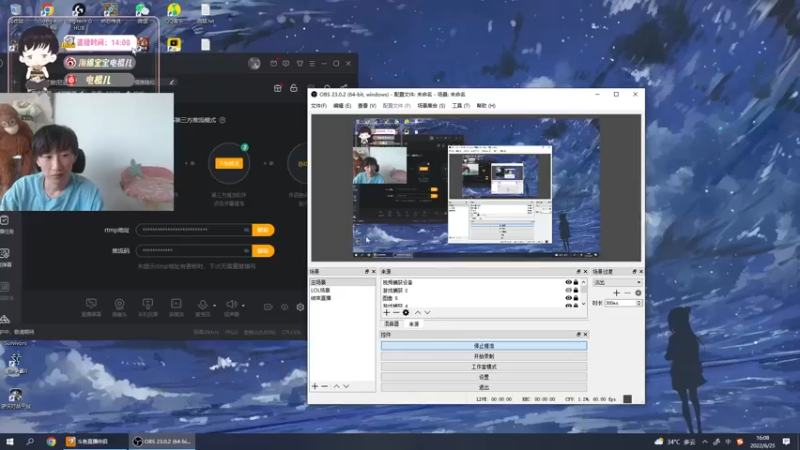The image size is (800, 450).
Task: Float the Controls dock panel
Action: [579, 335]
